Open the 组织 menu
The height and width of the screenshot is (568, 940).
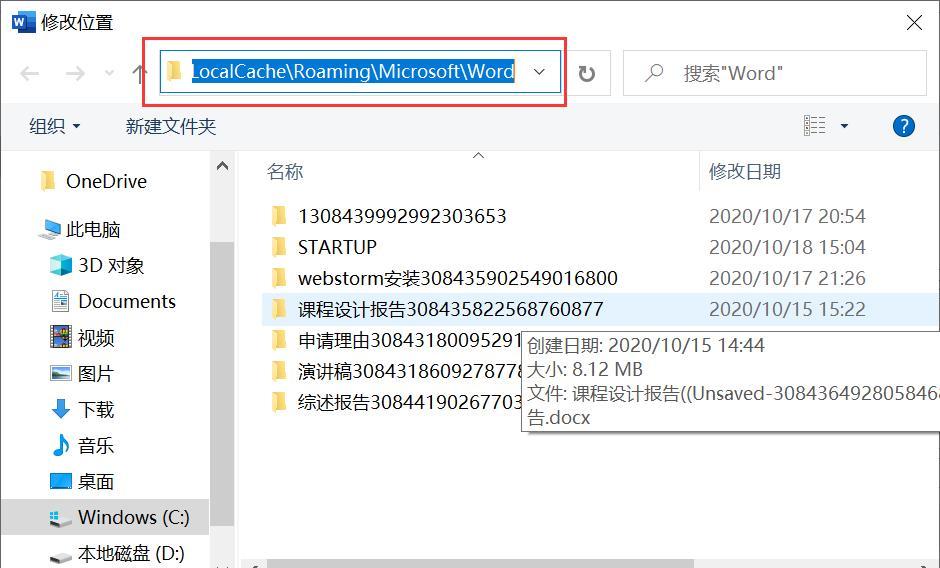click(55, 126)
